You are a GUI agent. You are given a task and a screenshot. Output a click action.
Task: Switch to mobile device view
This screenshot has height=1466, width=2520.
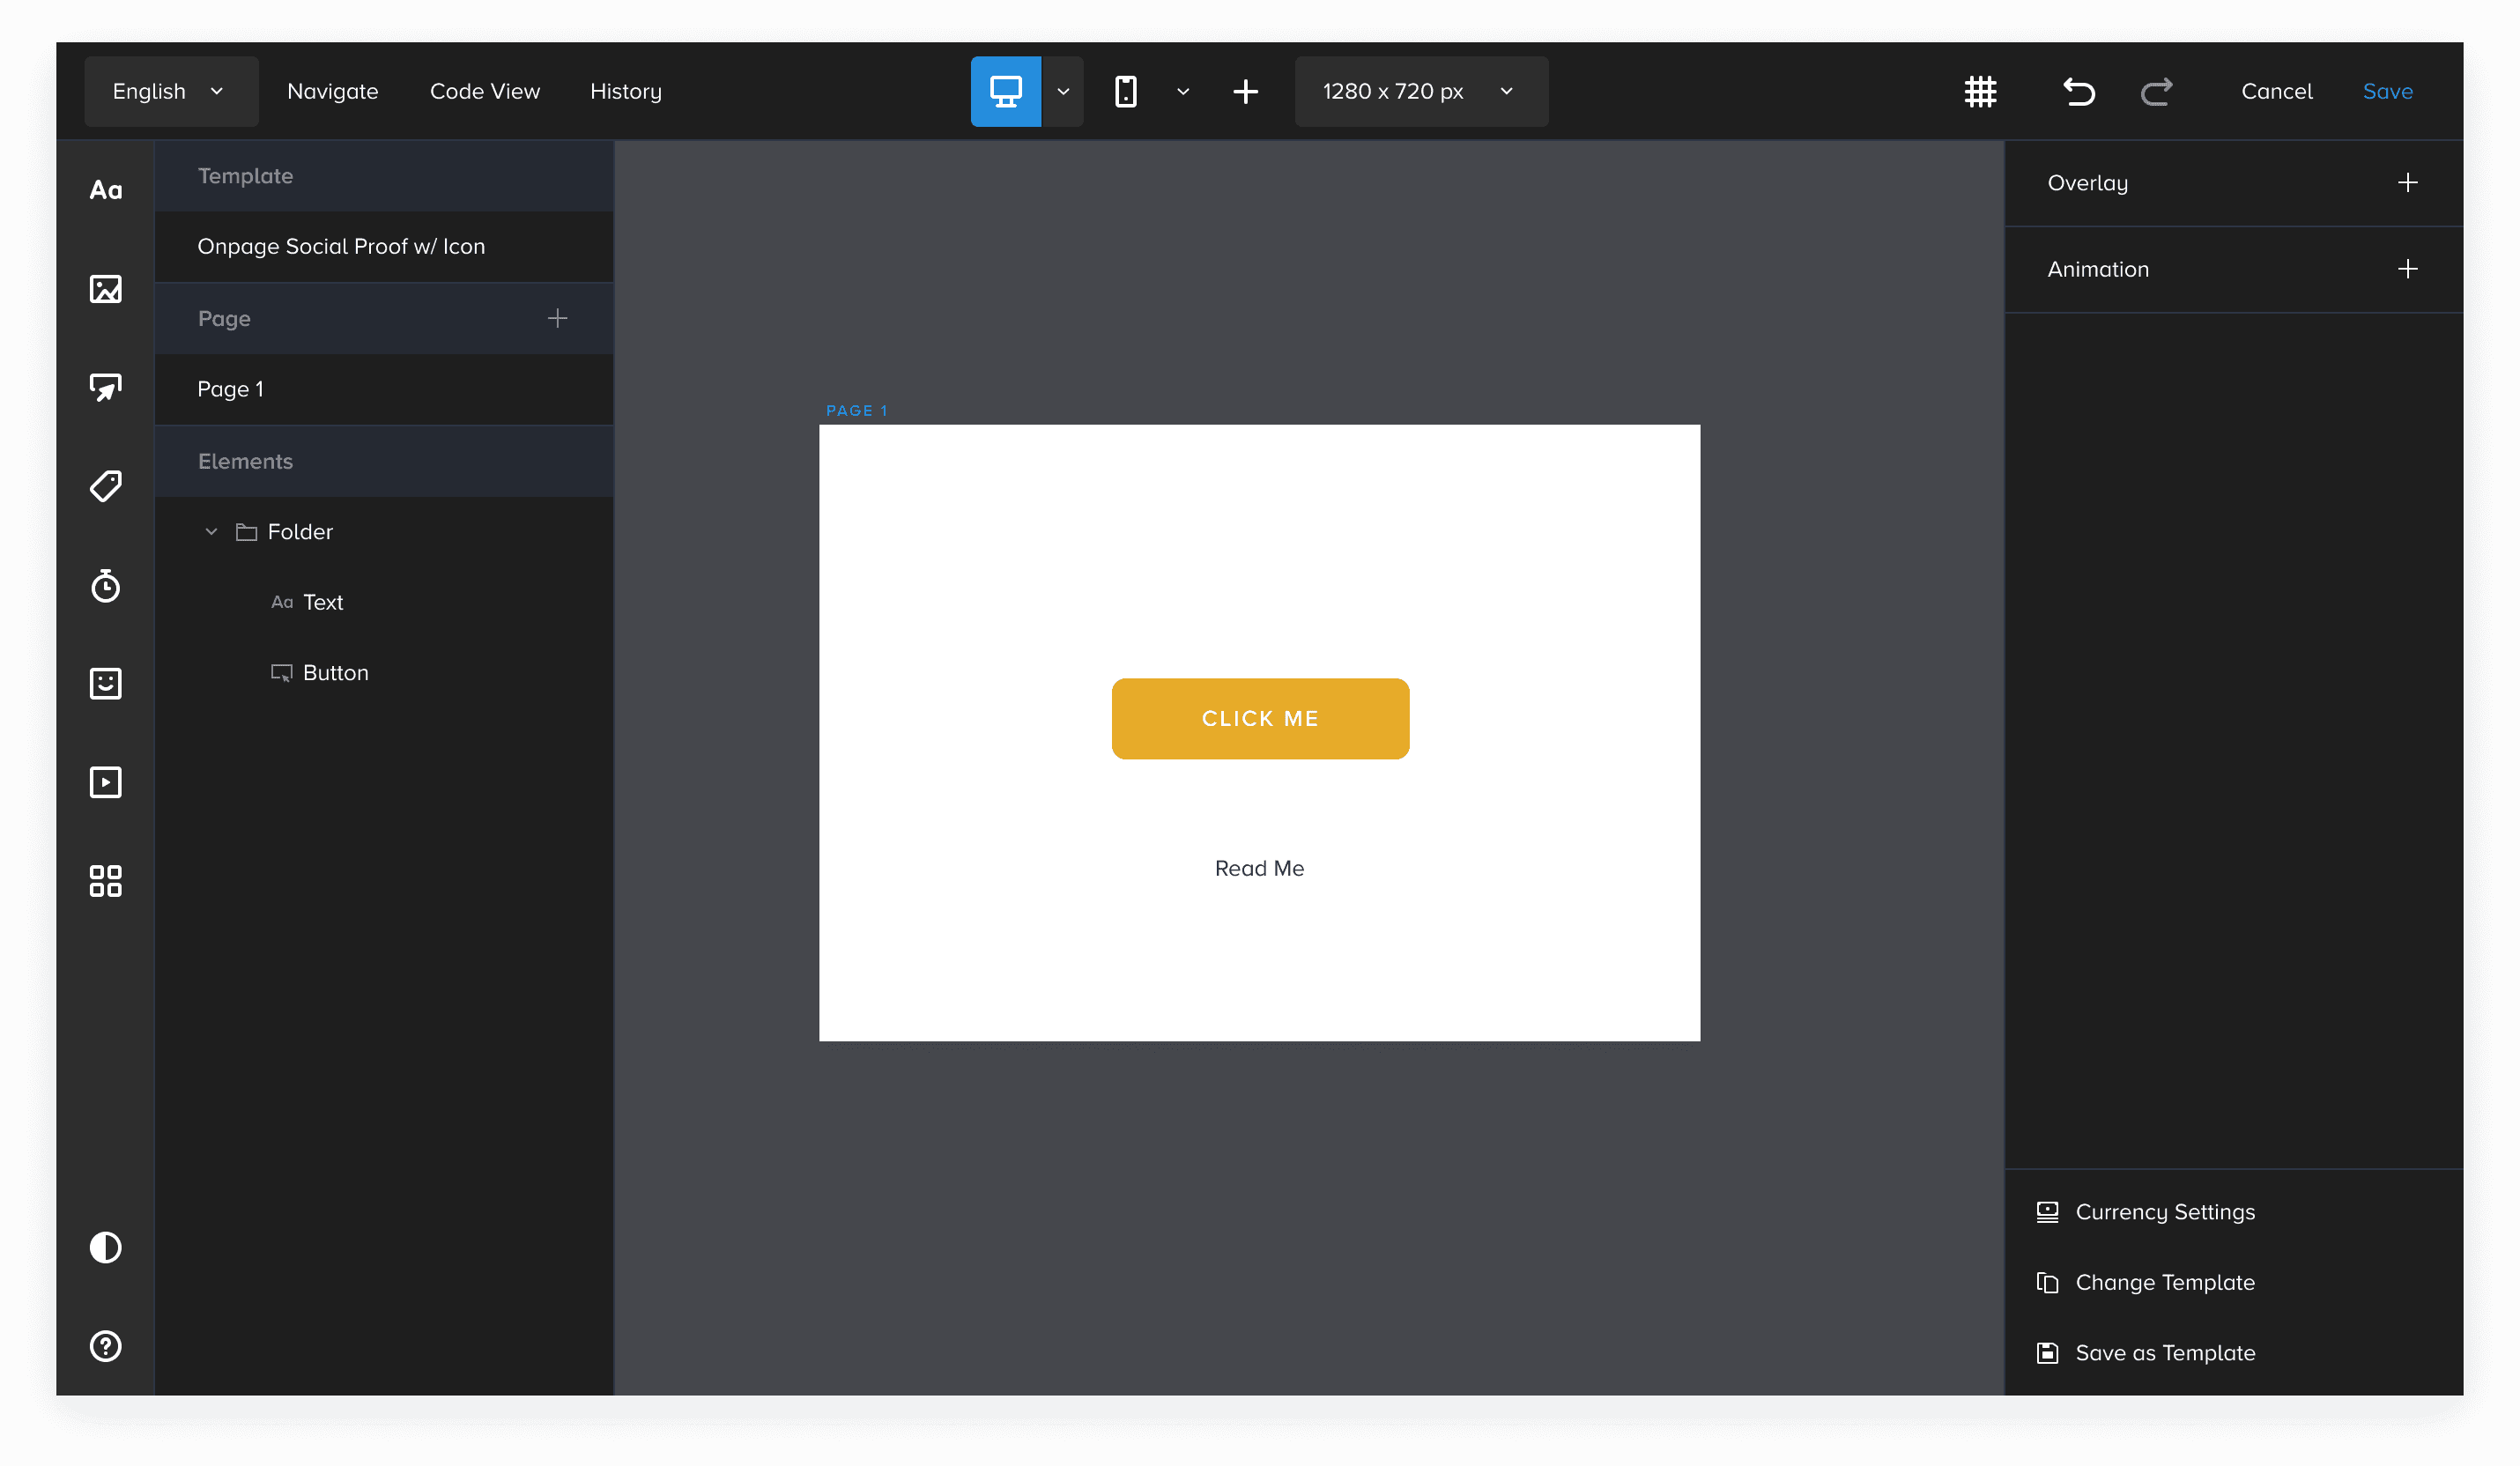point(1126,92)
